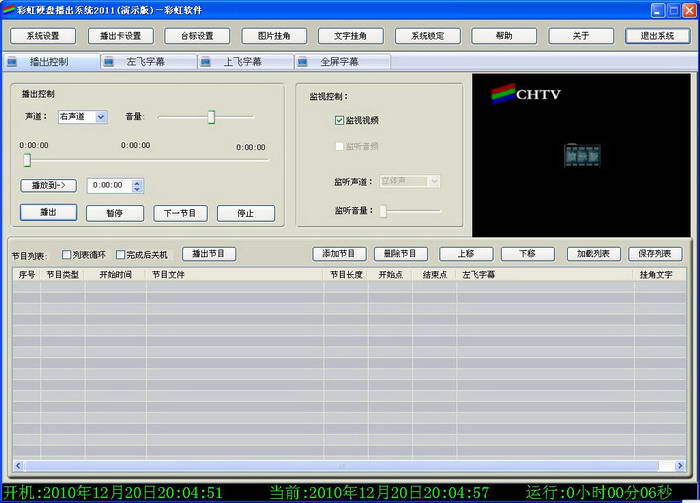700x503 pixels.
Task: Open the 帮助 help button
Action: [504, 36]
